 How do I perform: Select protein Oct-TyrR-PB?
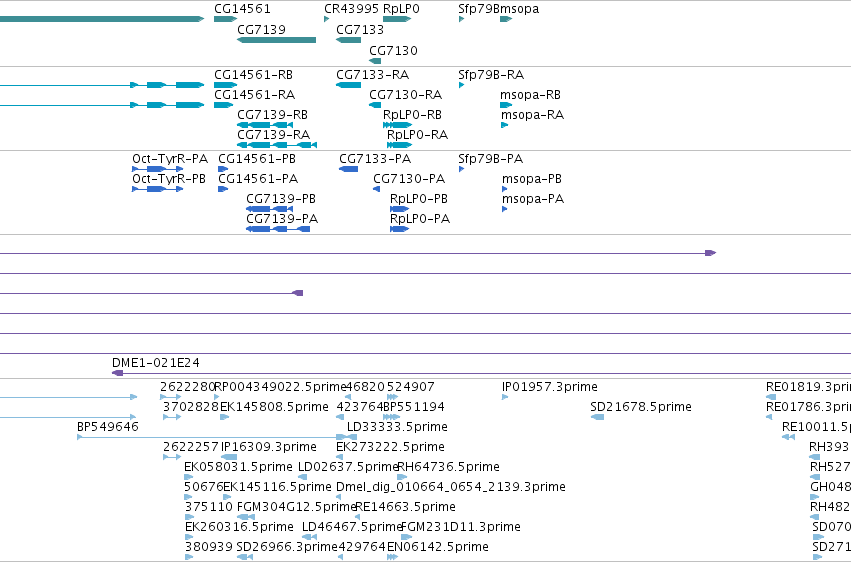click(x=169, y=178)
